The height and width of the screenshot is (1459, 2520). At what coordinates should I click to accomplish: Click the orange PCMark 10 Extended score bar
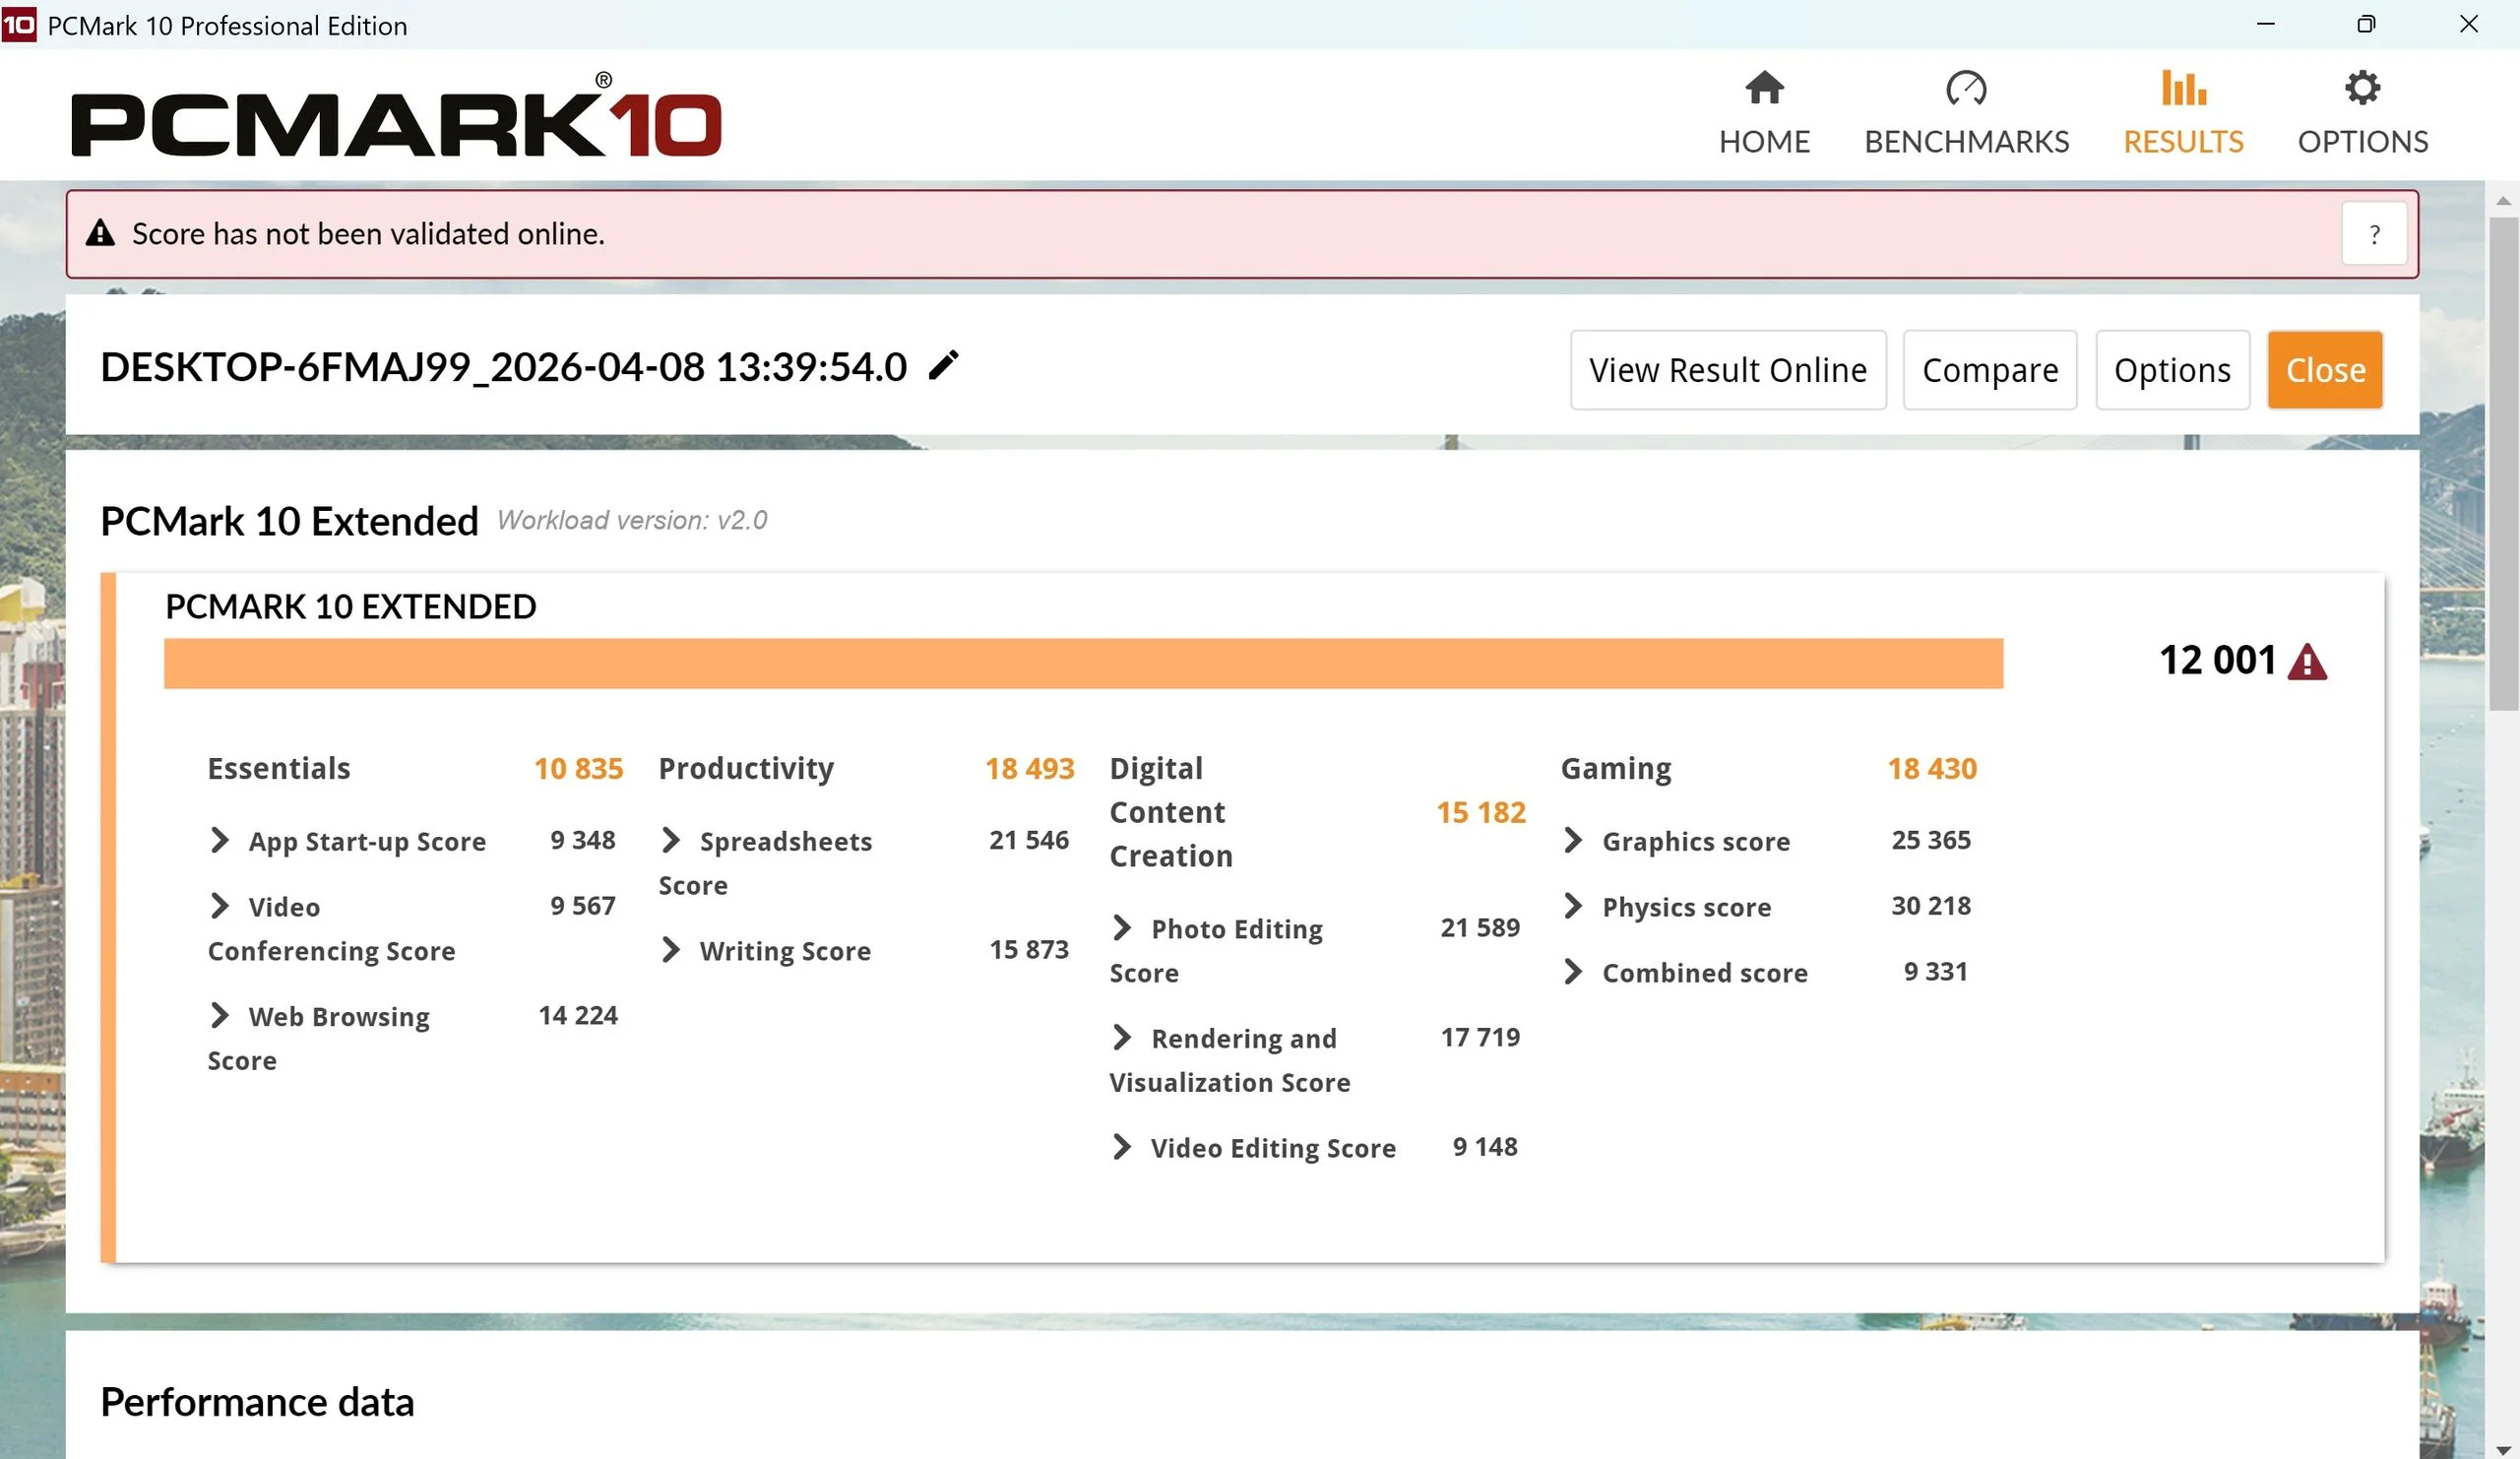pos(1083,663)
